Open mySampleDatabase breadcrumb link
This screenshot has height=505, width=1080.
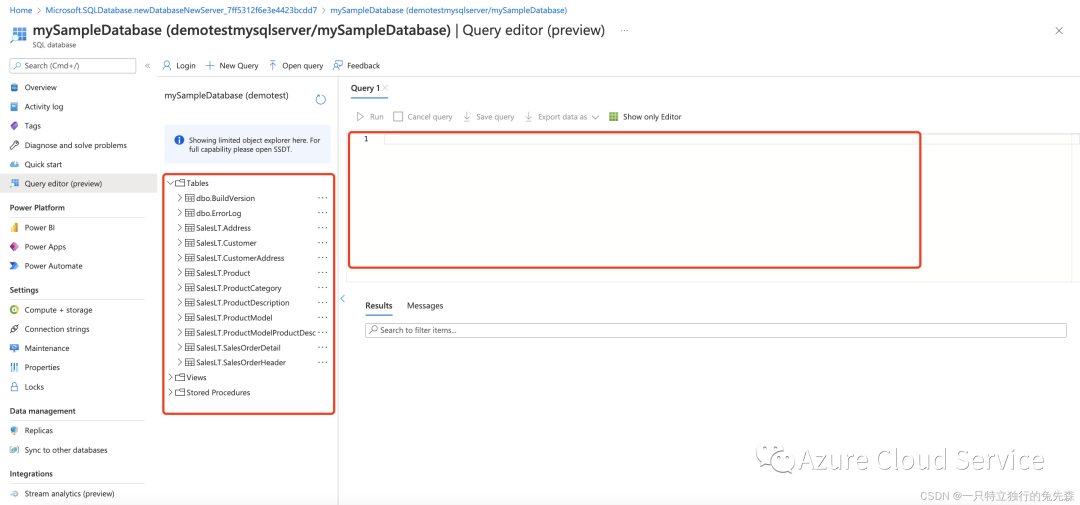[449, 10]
